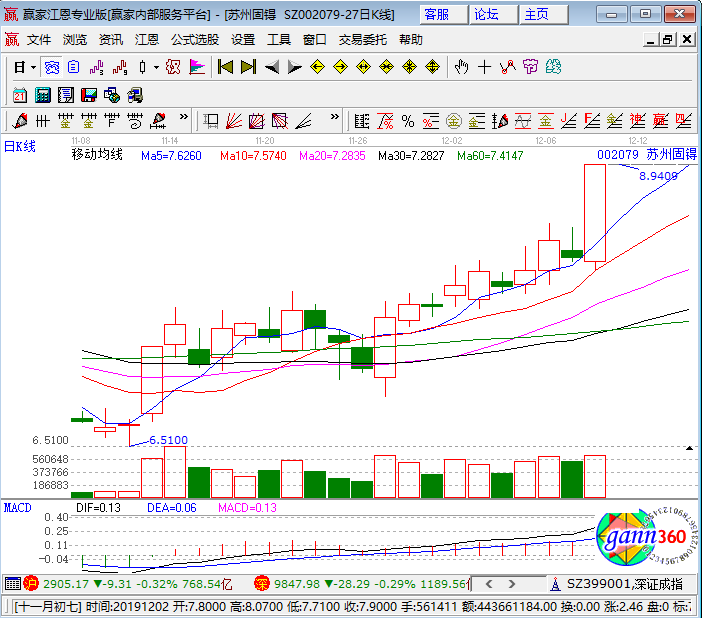Select the crosshair cursor tool
This screenshot has width=702, height=618.
(484, 67)
